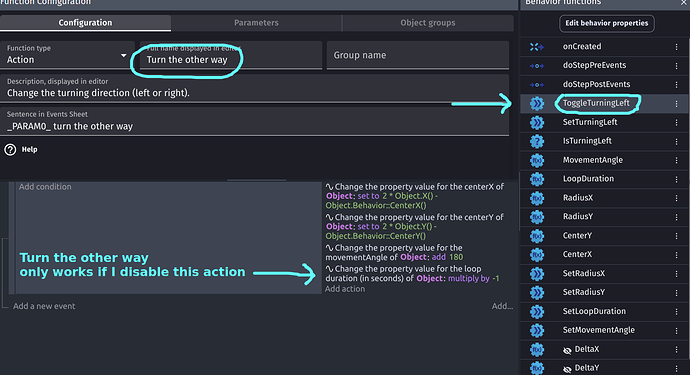Open the Object groups tab
690x375 pixels.
(428, 23)
